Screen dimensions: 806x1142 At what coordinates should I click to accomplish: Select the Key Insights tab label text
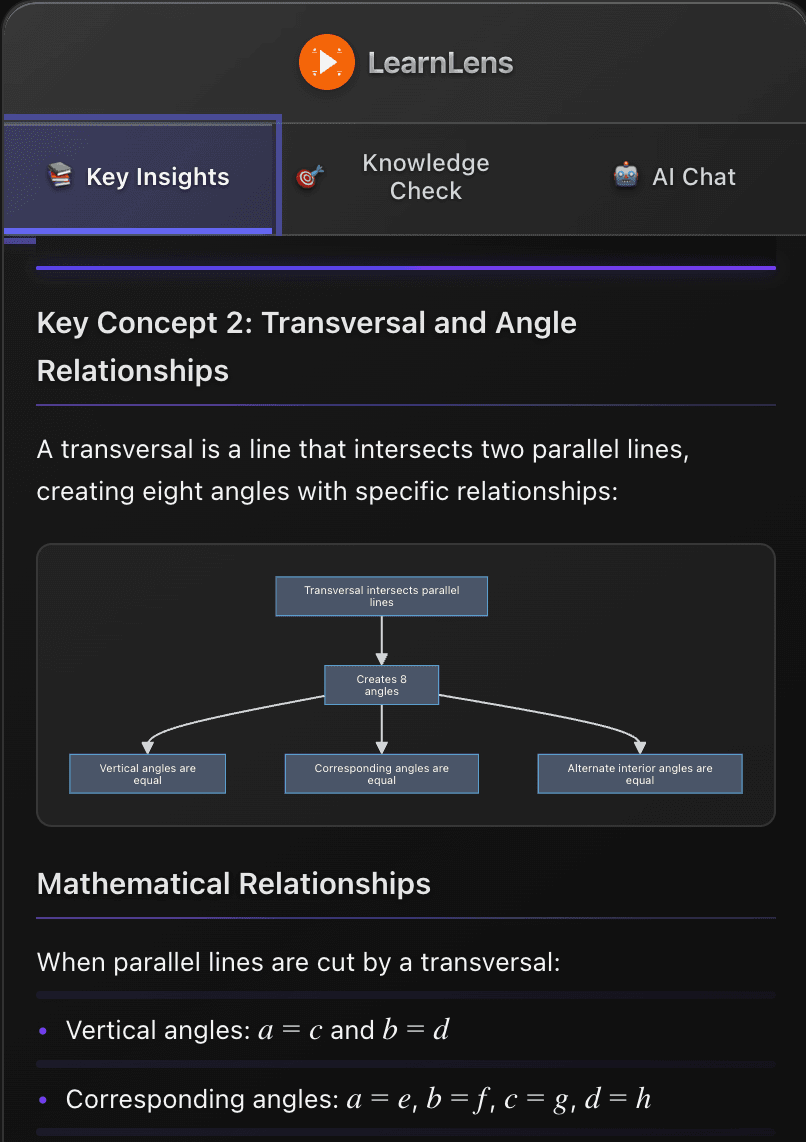point(159,176)
